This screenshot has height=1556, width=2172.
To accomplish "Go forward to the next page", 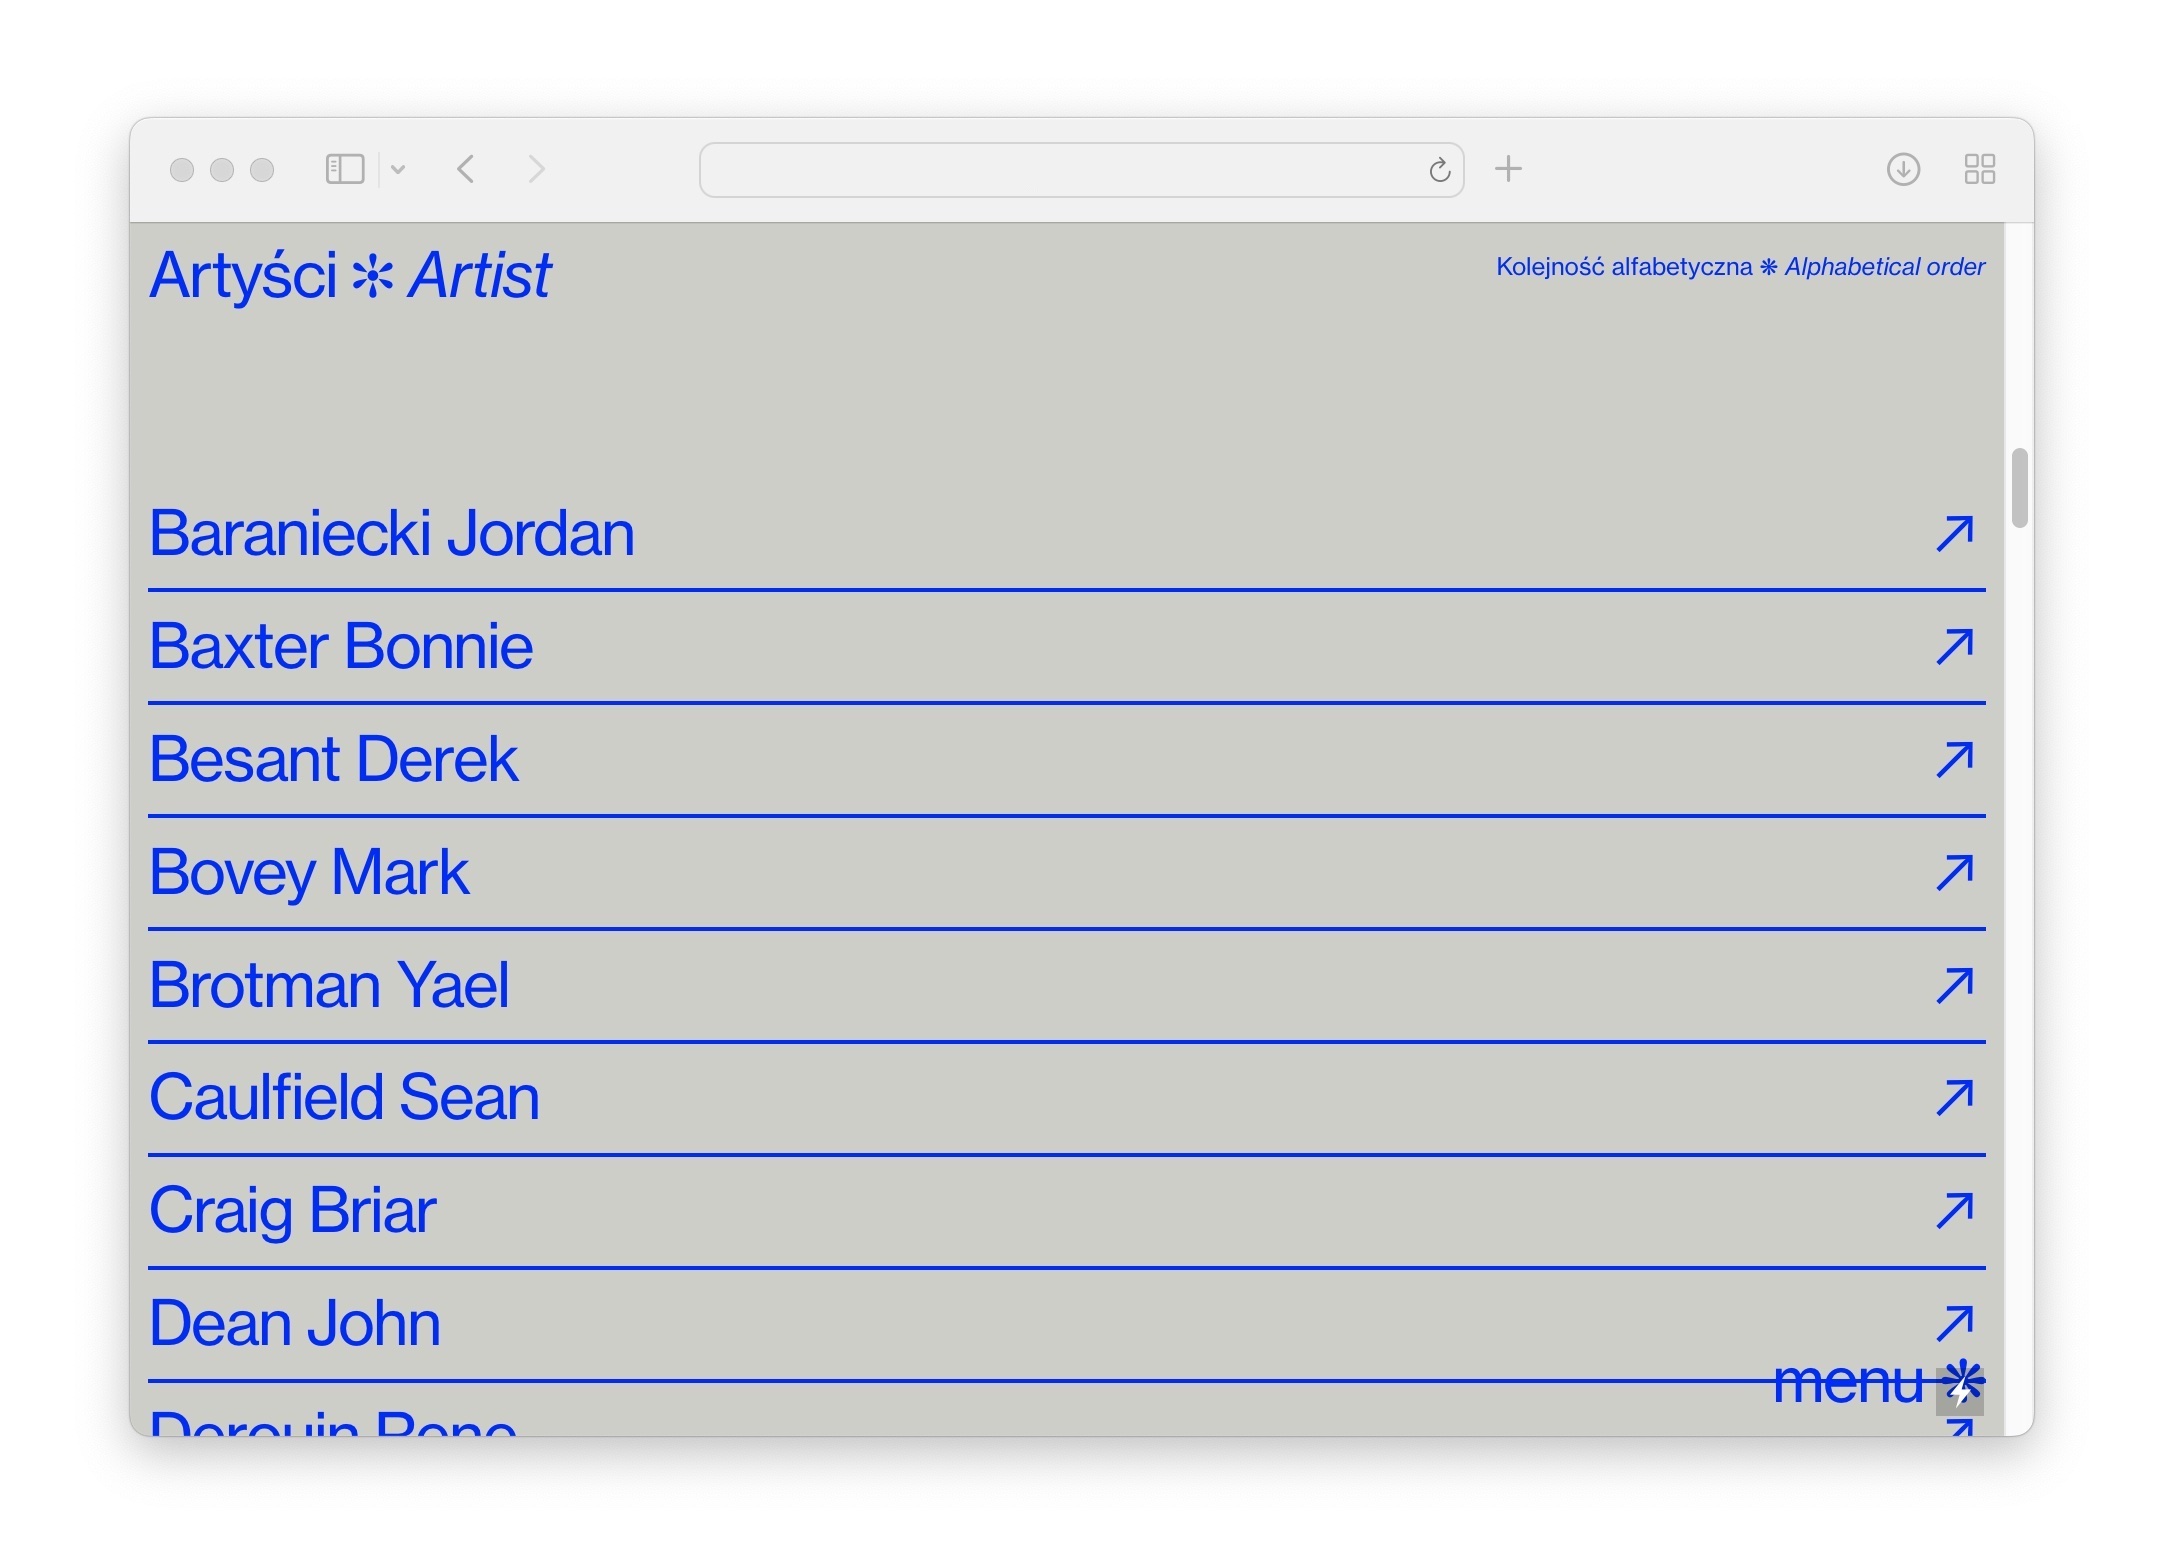I will pyautogui.click(x=536, y=169).
